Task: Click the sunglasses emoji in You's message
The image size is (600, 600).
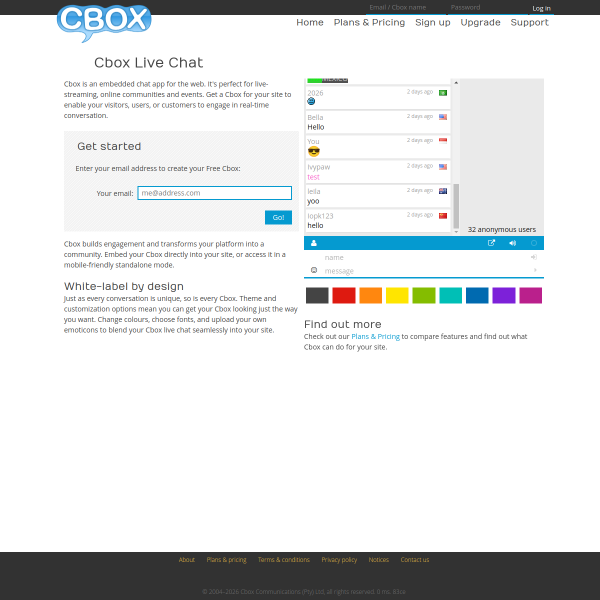Action: click(313, 152)
